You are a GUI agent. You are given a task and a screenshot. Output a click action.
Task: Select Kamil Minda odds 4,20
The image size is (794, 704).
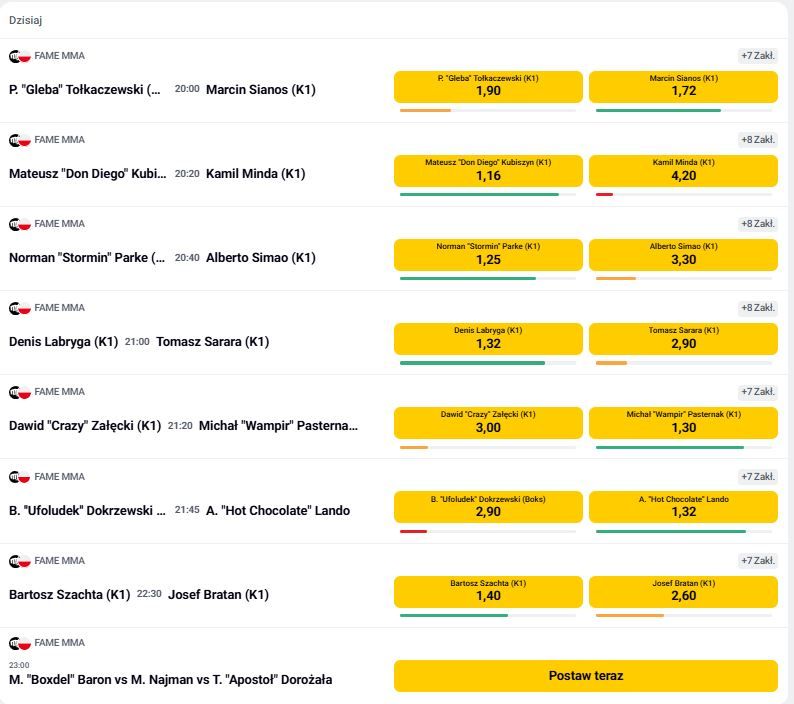[683, 170]
